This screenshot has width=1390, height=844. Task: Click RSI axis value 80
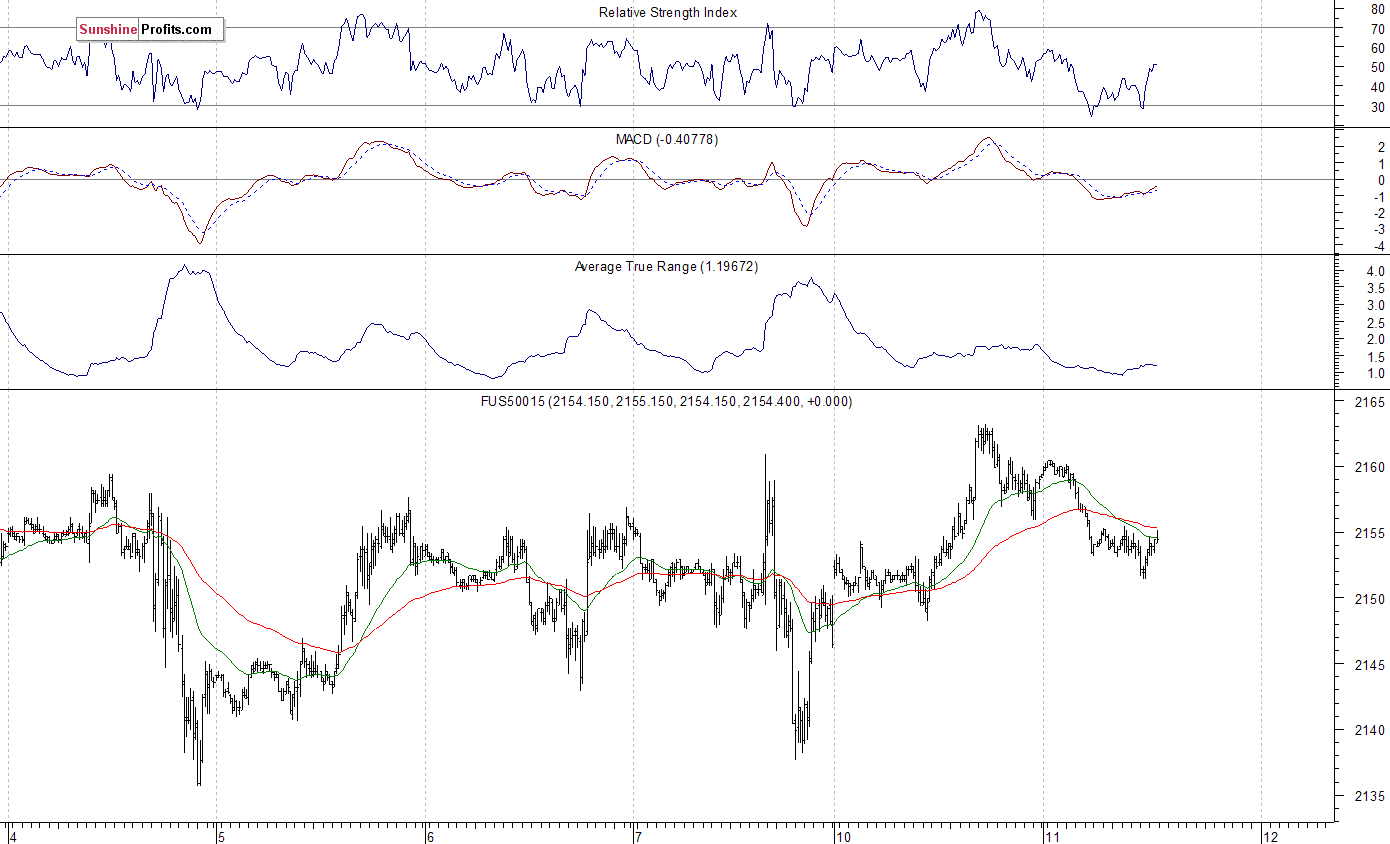point(1377,8)
